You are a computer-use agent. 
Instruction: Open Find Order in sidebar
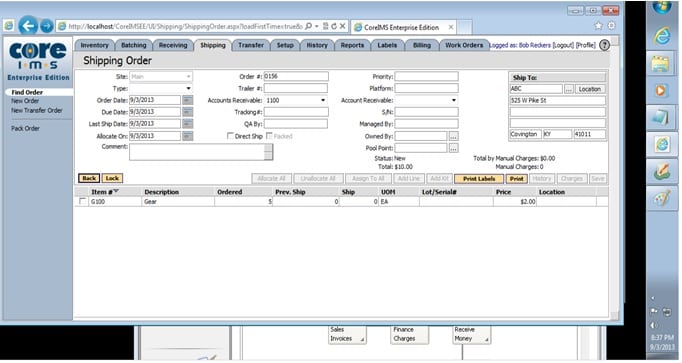point(27,92)
